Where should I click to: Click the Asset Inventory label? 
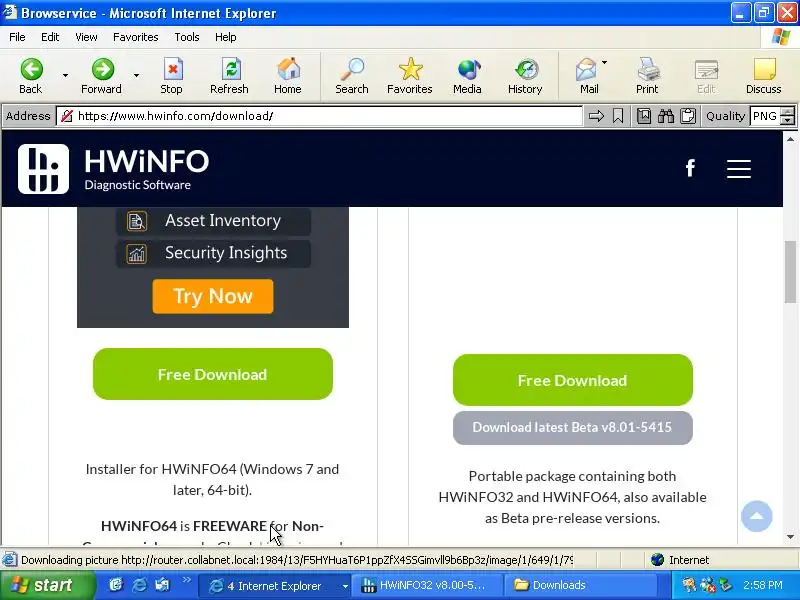pyautogui.click(x=223, y=220)
